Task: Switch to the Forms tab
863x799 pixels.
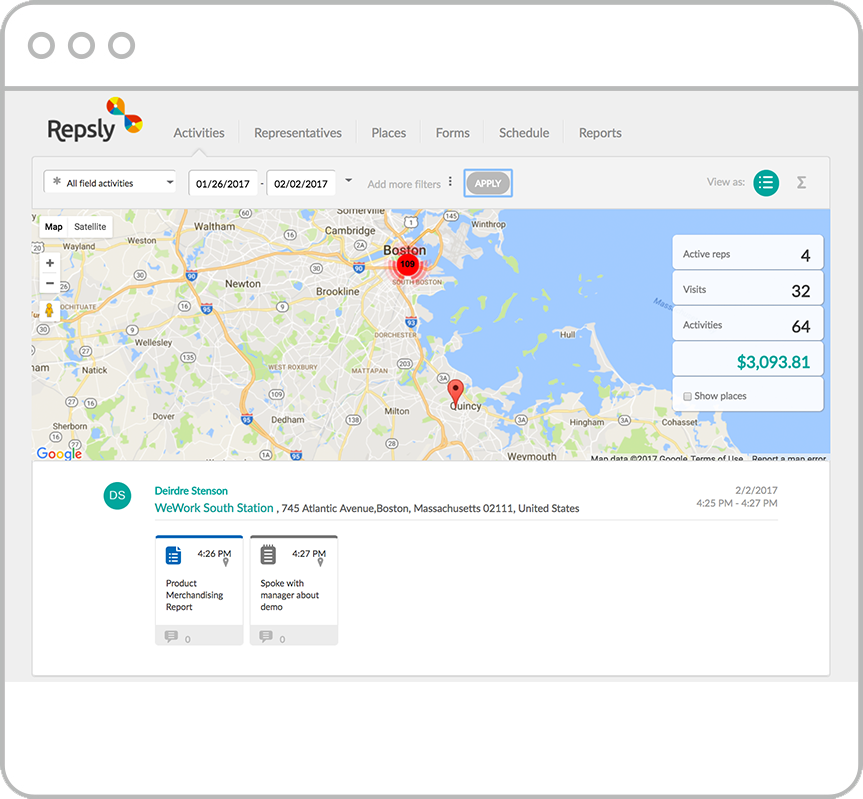Action: pos(452,133)
